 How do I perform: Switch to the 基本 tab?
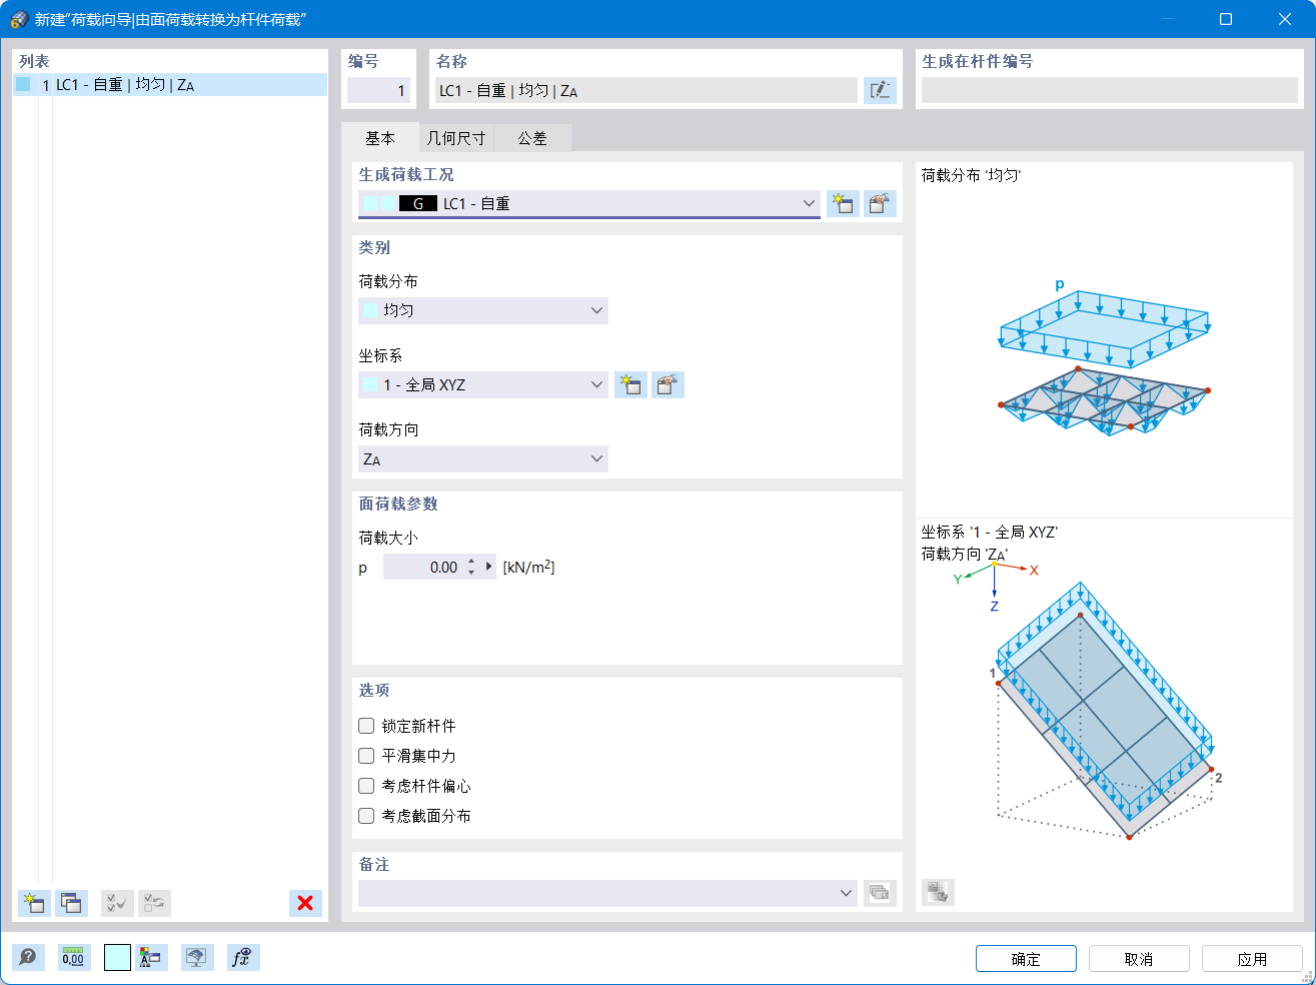380,138
